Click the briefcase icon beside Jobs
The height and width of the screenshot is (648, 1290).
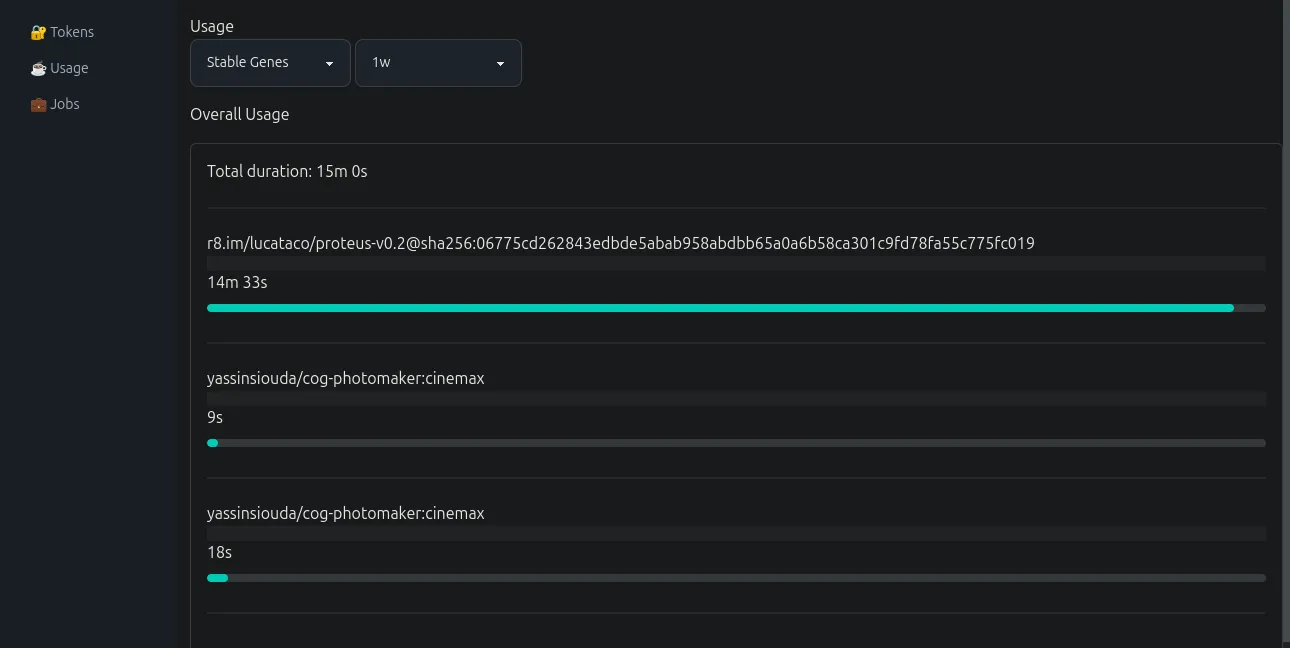(x=38, y=104)
